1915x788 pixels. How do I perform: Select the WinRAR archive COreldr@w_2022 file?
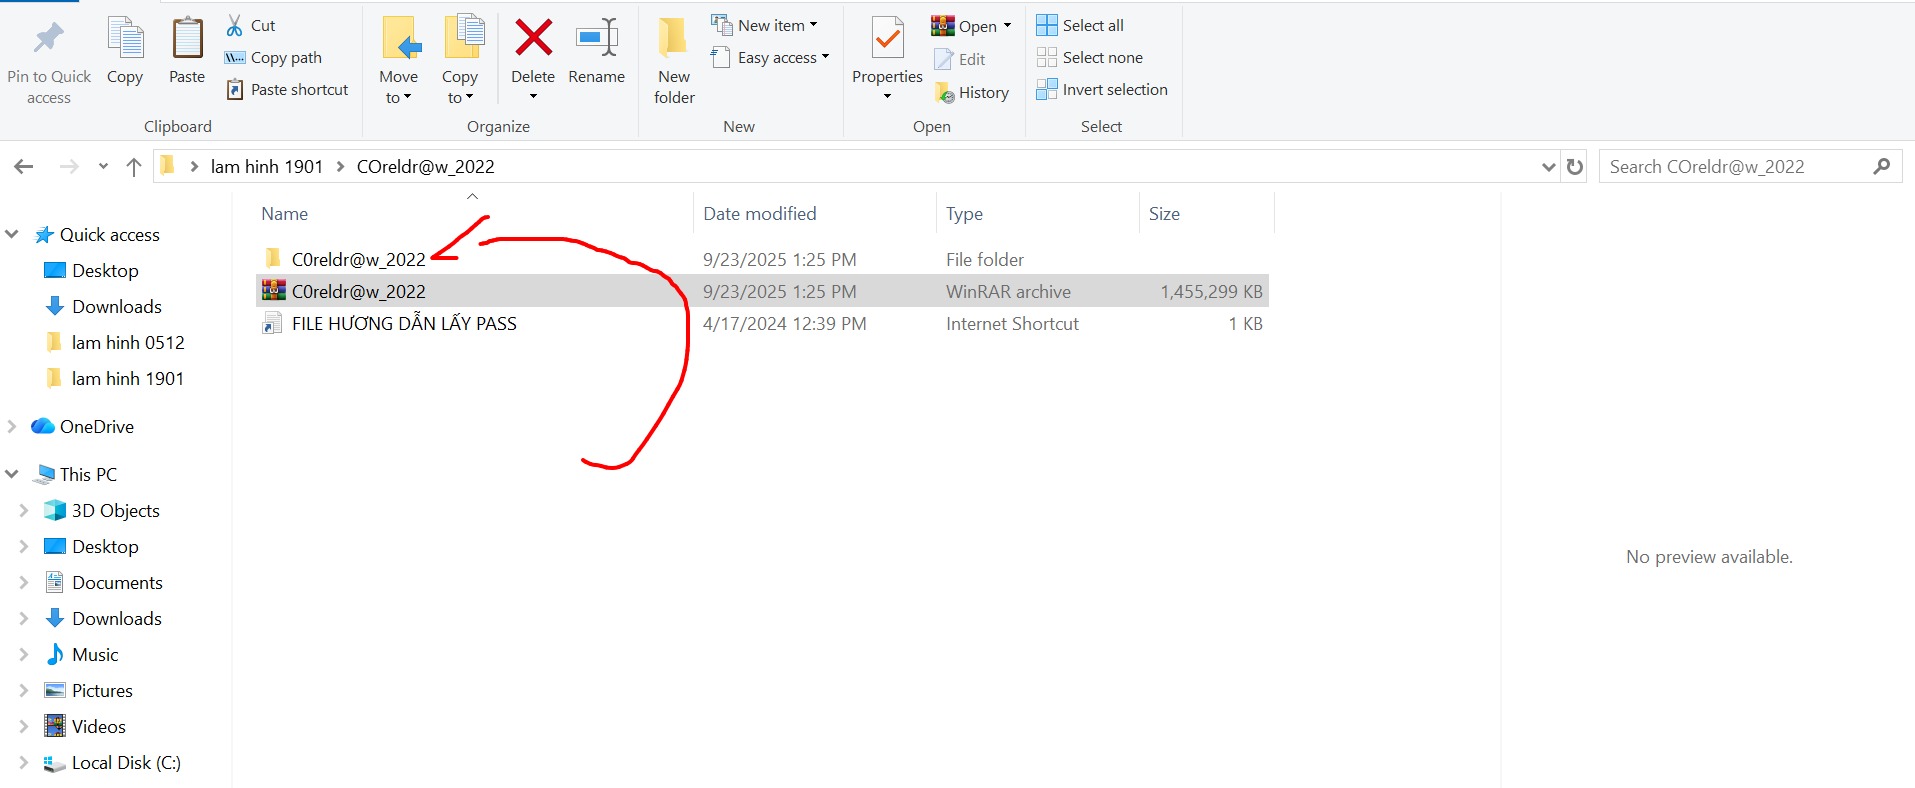tap(358, 291)
